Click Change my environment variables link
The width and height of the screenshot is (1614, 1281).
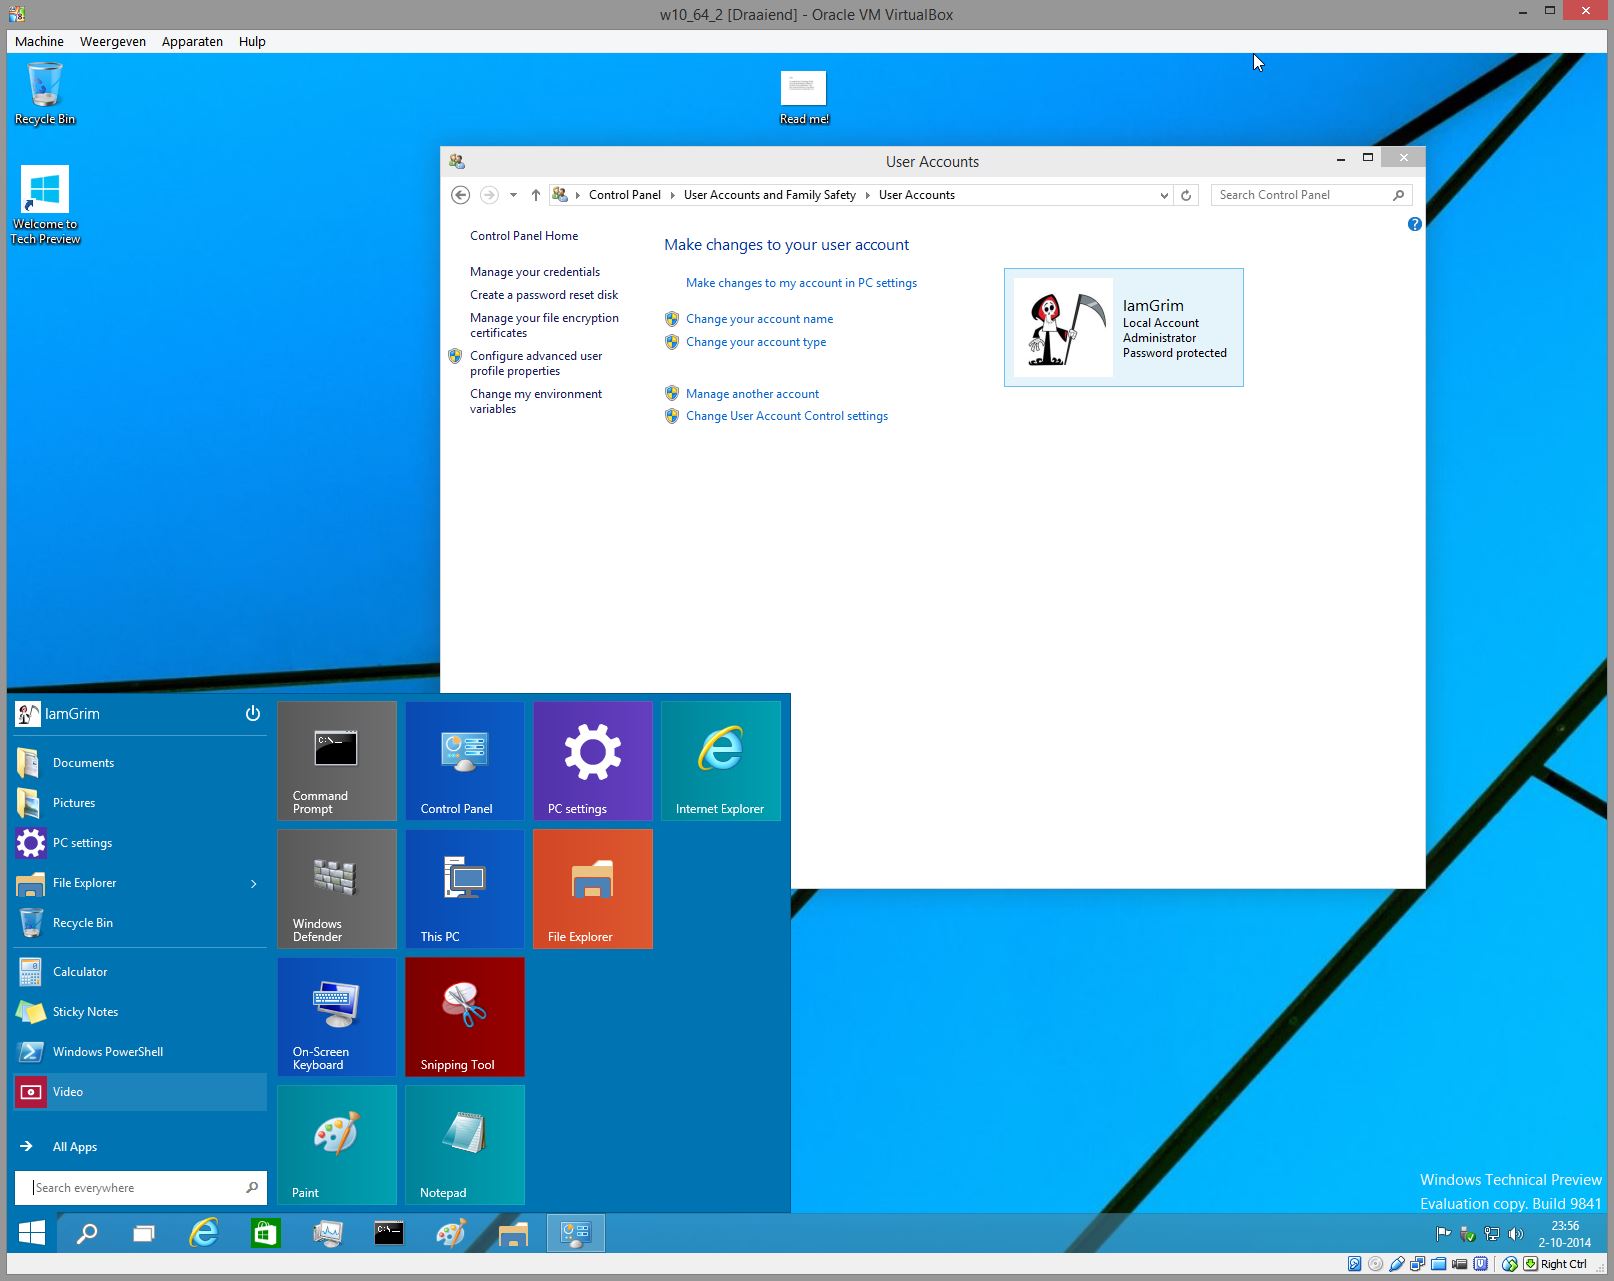[x=536, y=401]
